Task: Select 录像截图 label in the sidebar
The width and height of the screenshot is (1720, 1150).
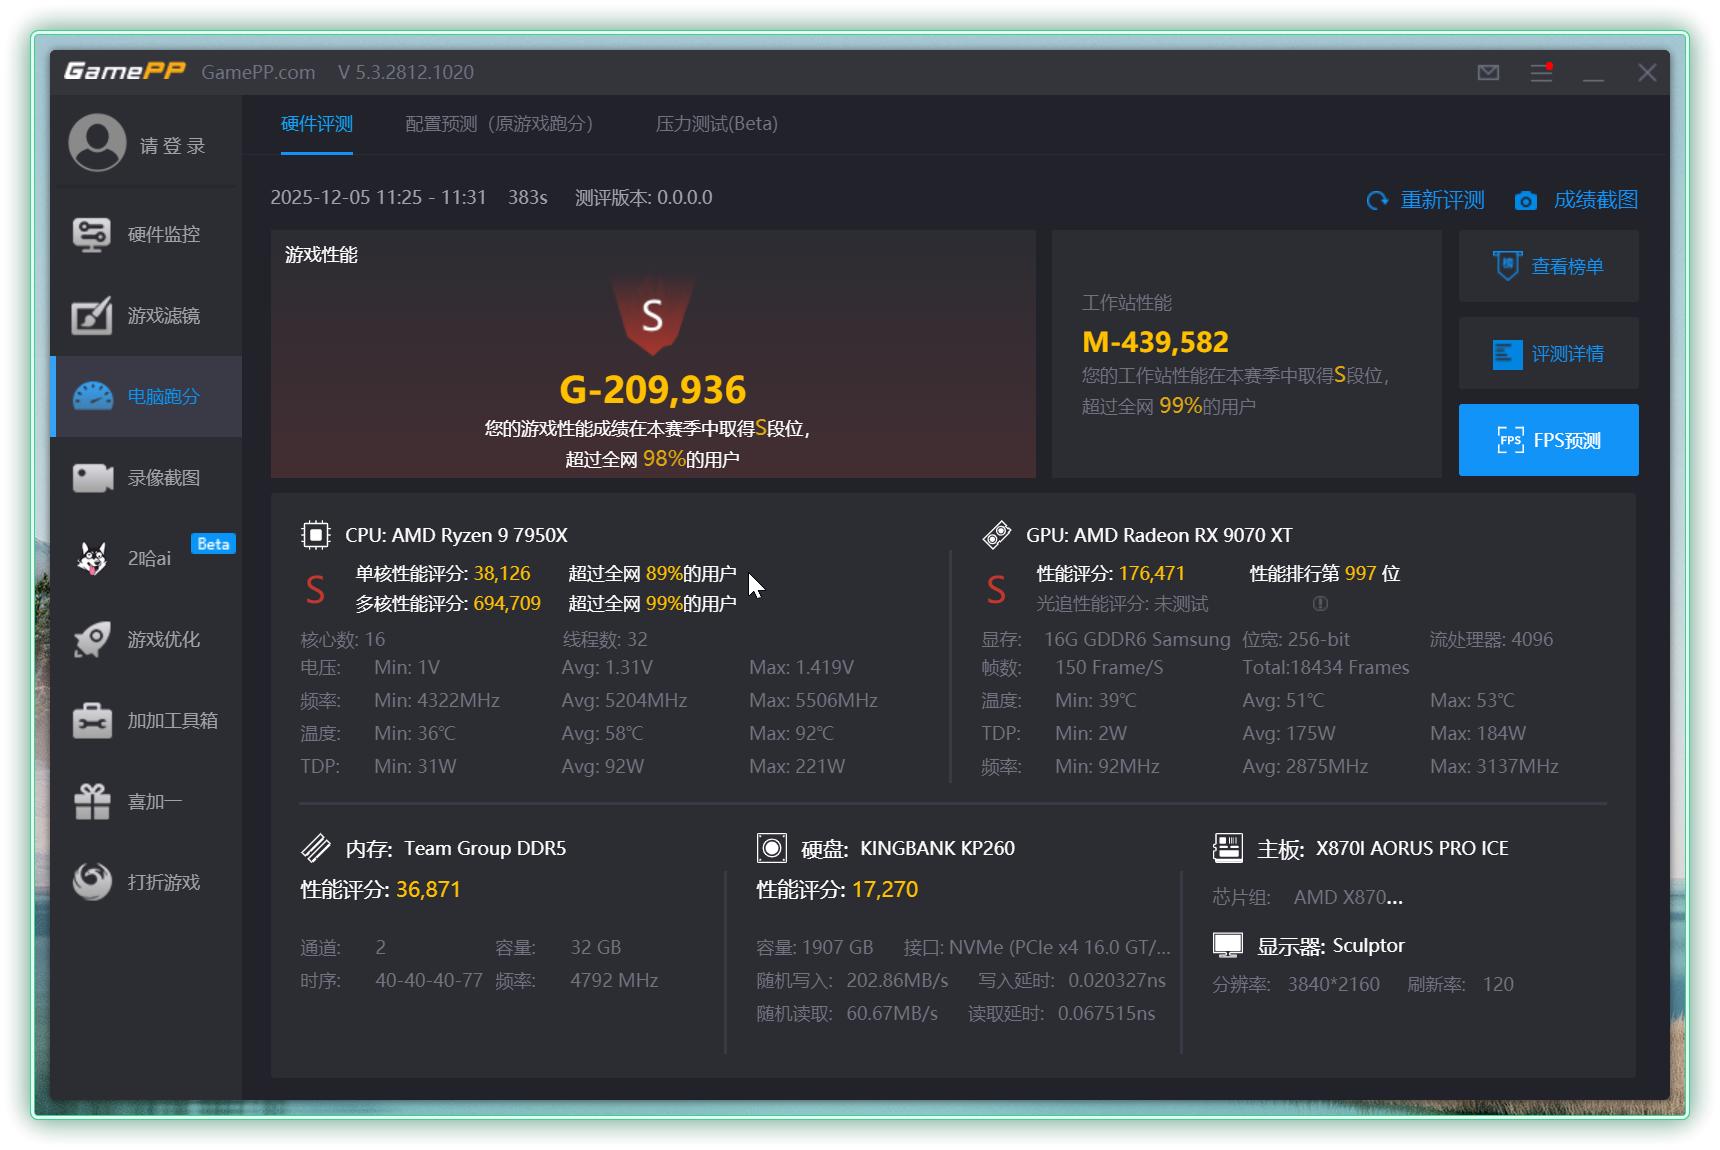Action: [x=164, y=478]
